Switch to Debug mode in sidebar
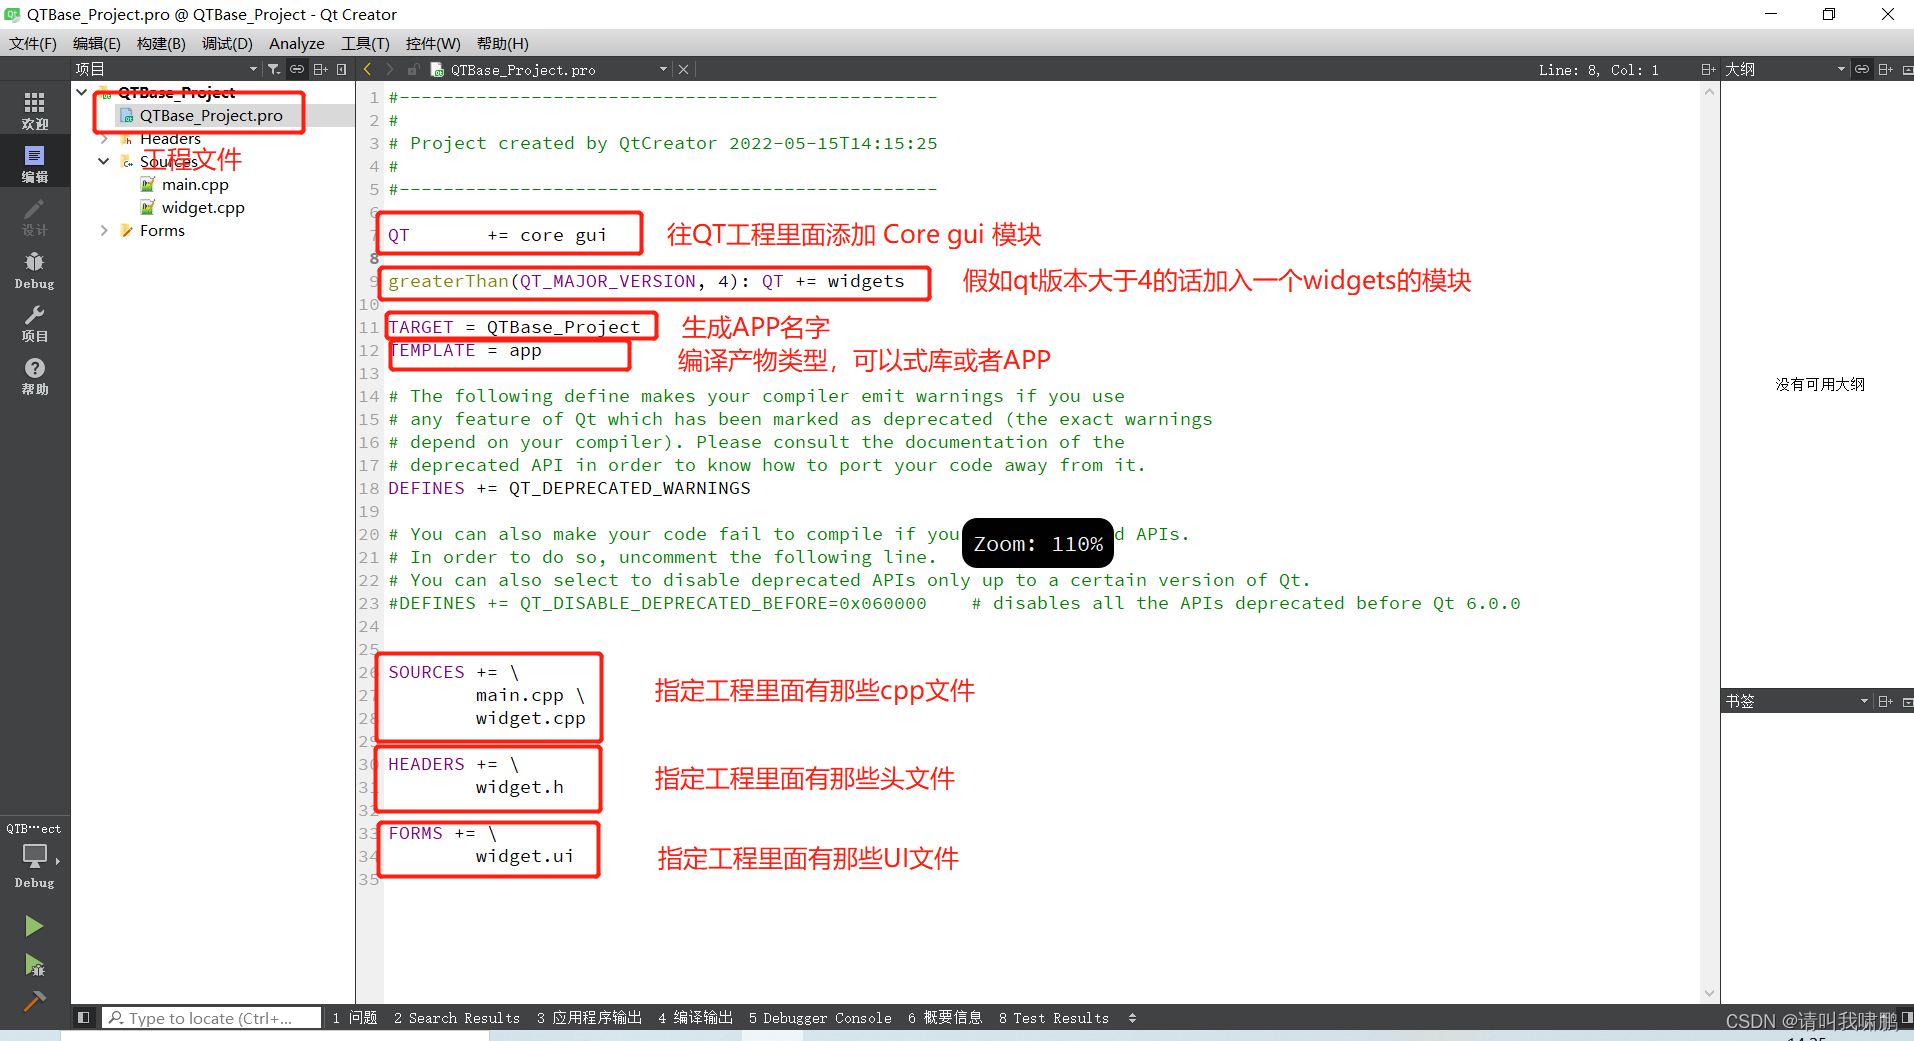The width and height of the screenshot is (1914, 1041). (x=35, y=270)
